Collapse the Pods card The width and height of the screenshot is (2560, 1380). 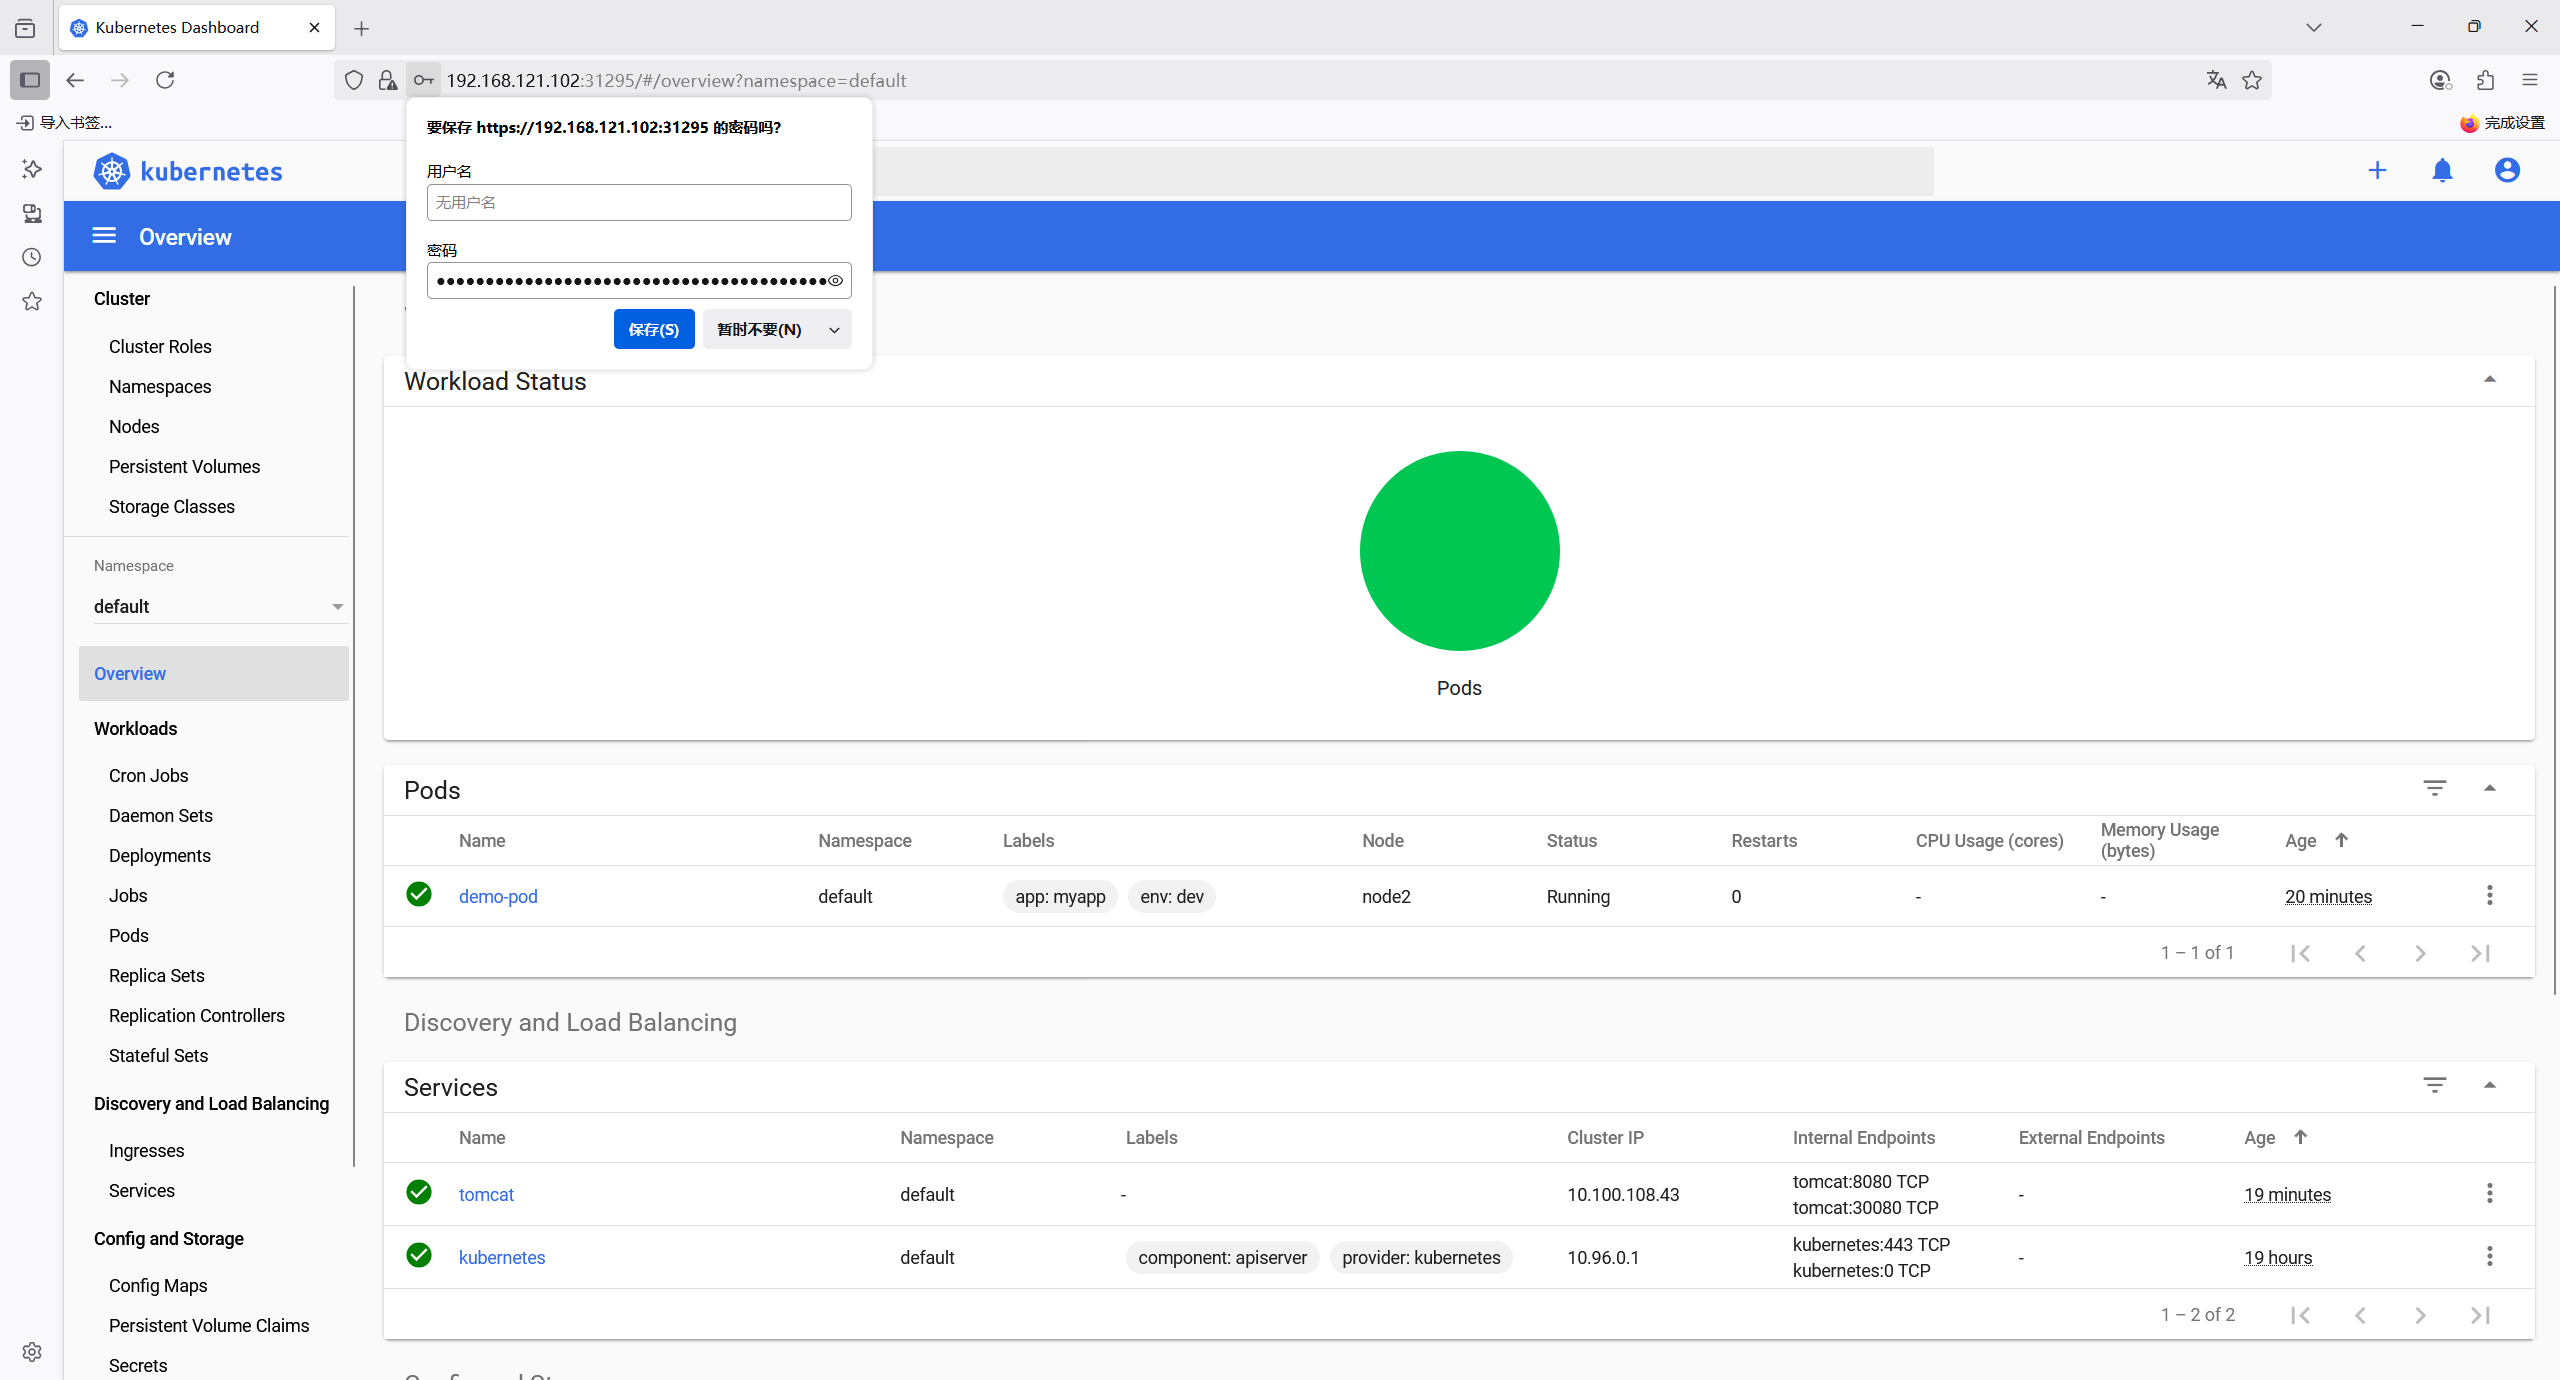click(2490, 789)
